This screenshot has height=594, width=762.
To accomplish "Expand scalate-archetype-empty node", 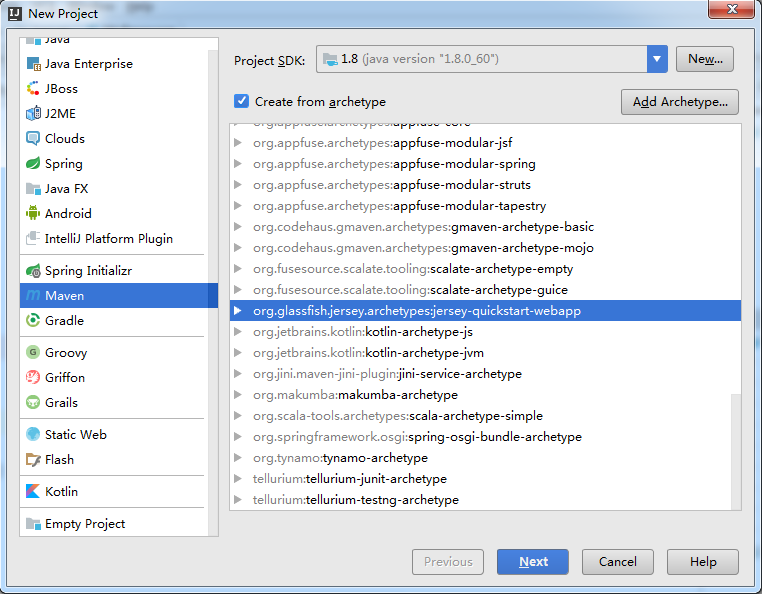I will point(238,268).
